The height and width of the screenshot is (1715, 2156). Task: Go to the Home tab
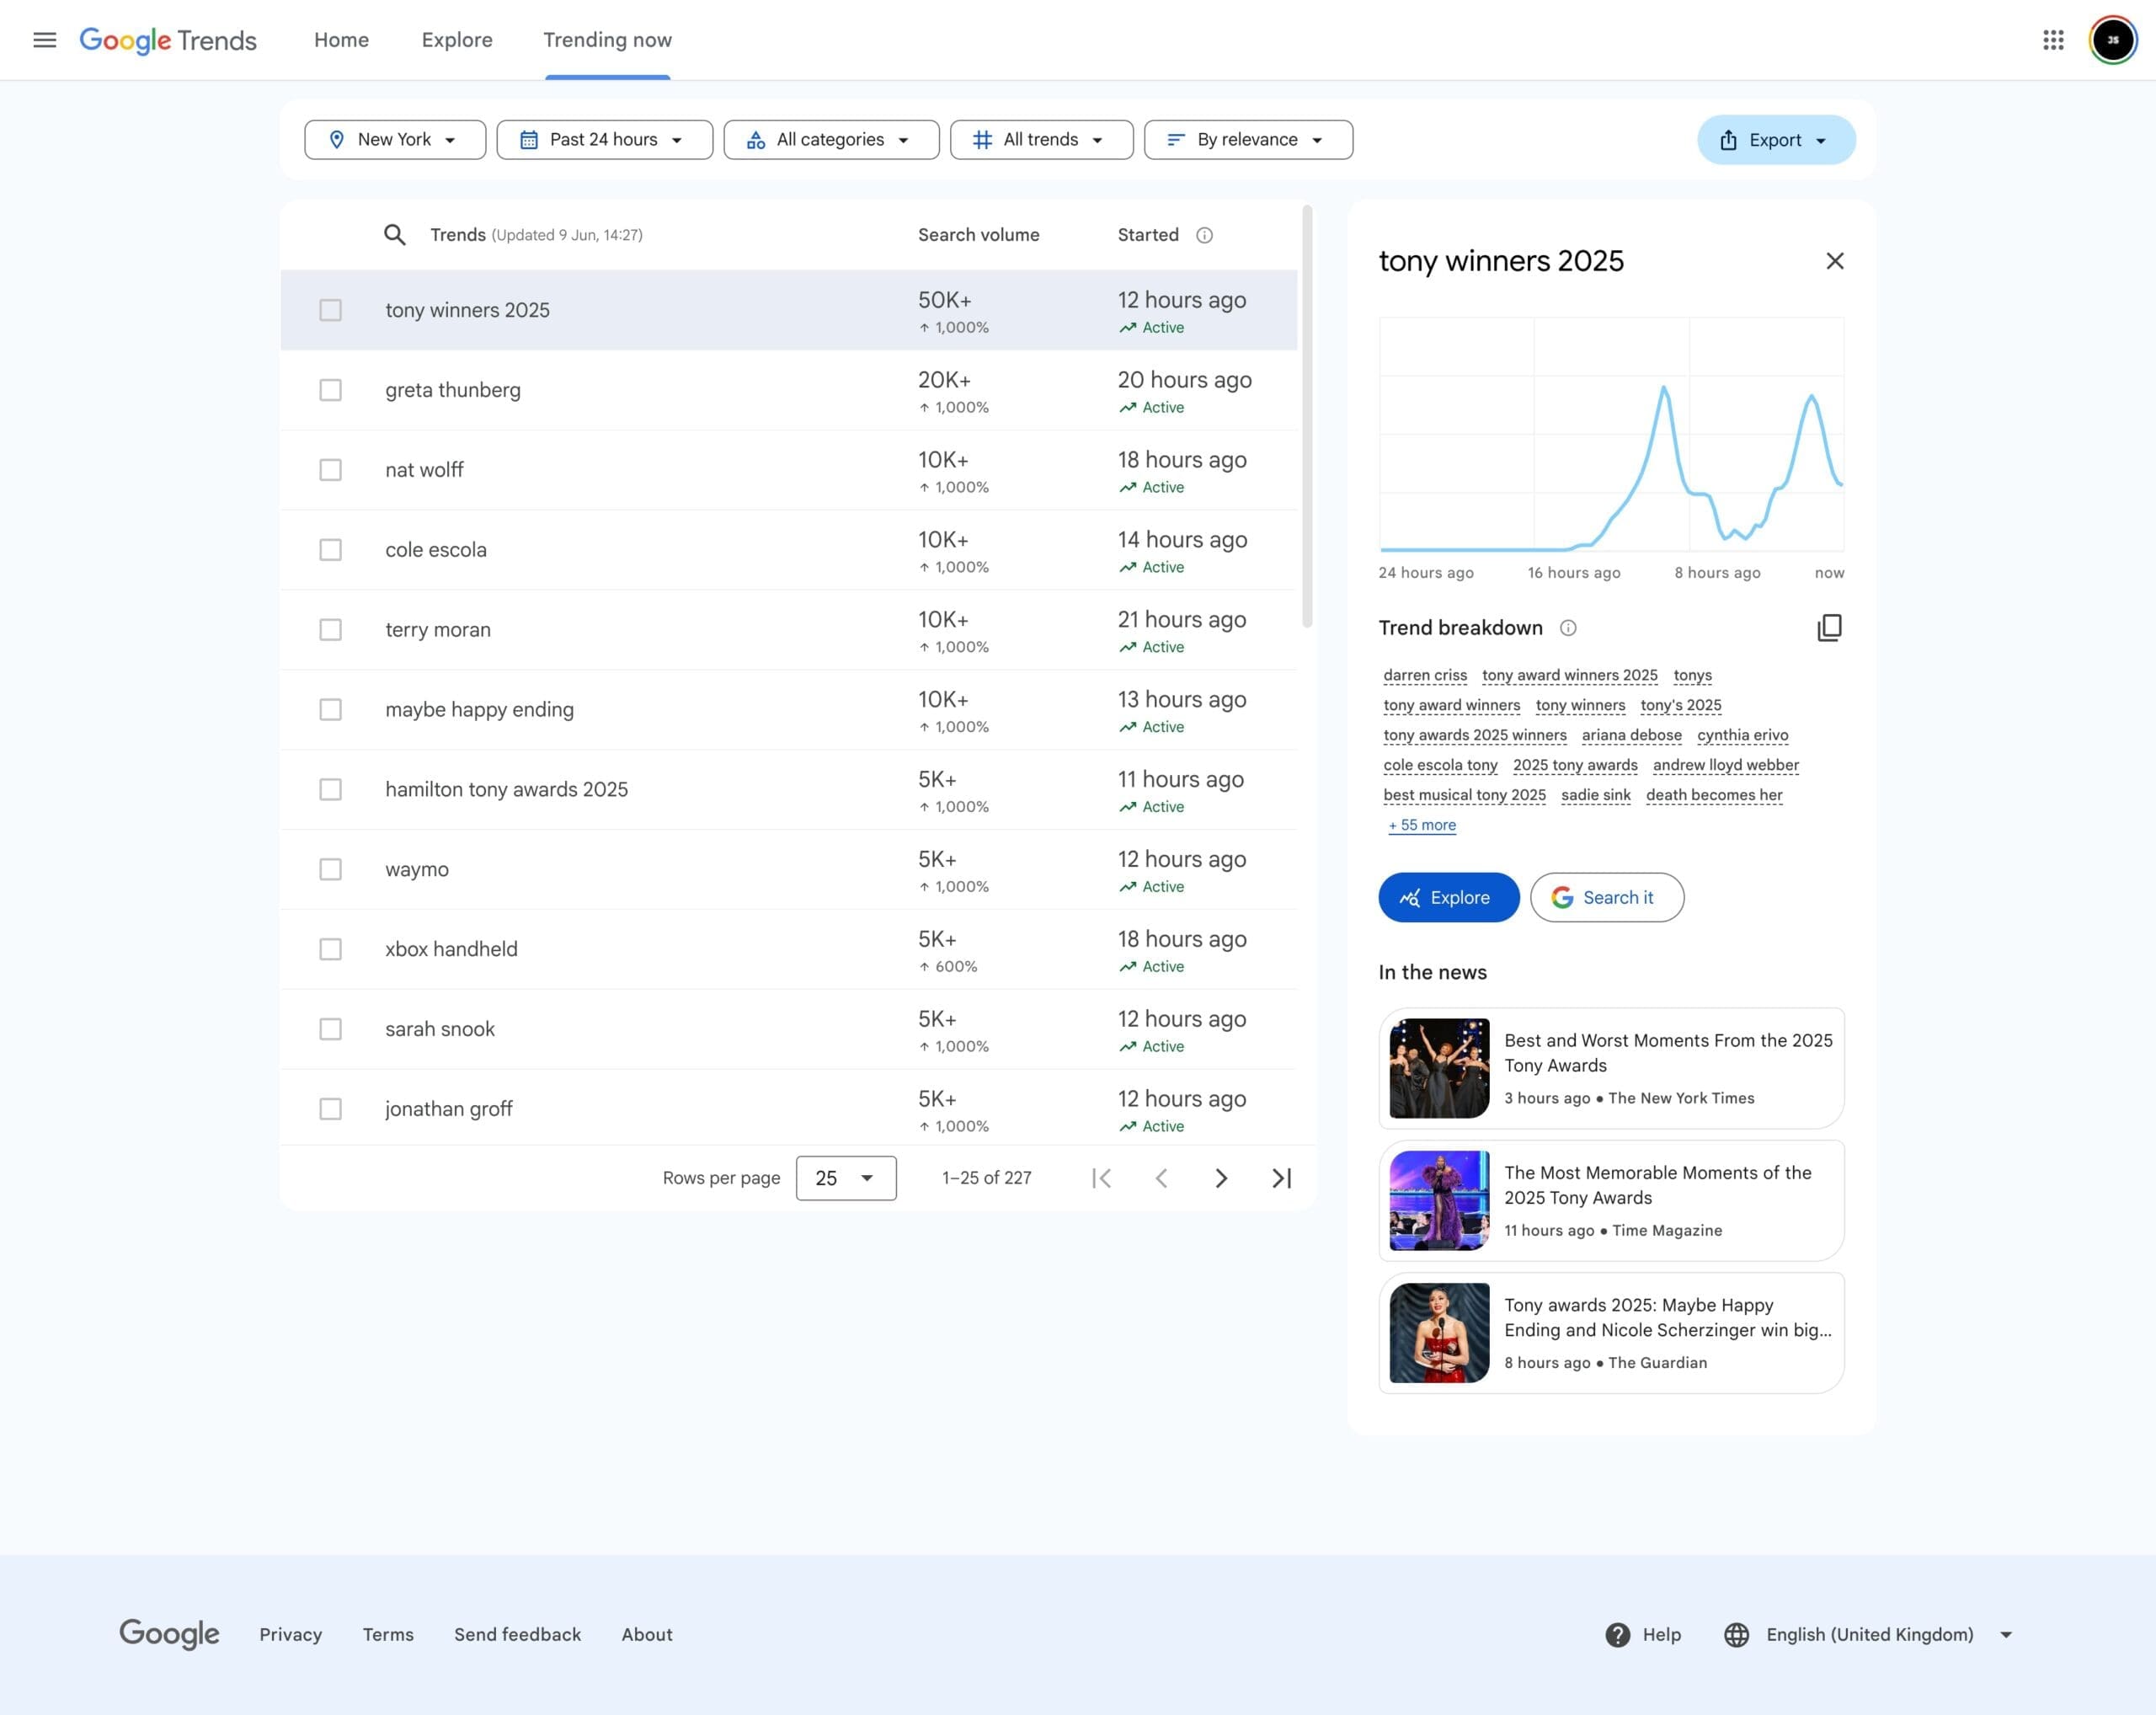pos(341,40)
